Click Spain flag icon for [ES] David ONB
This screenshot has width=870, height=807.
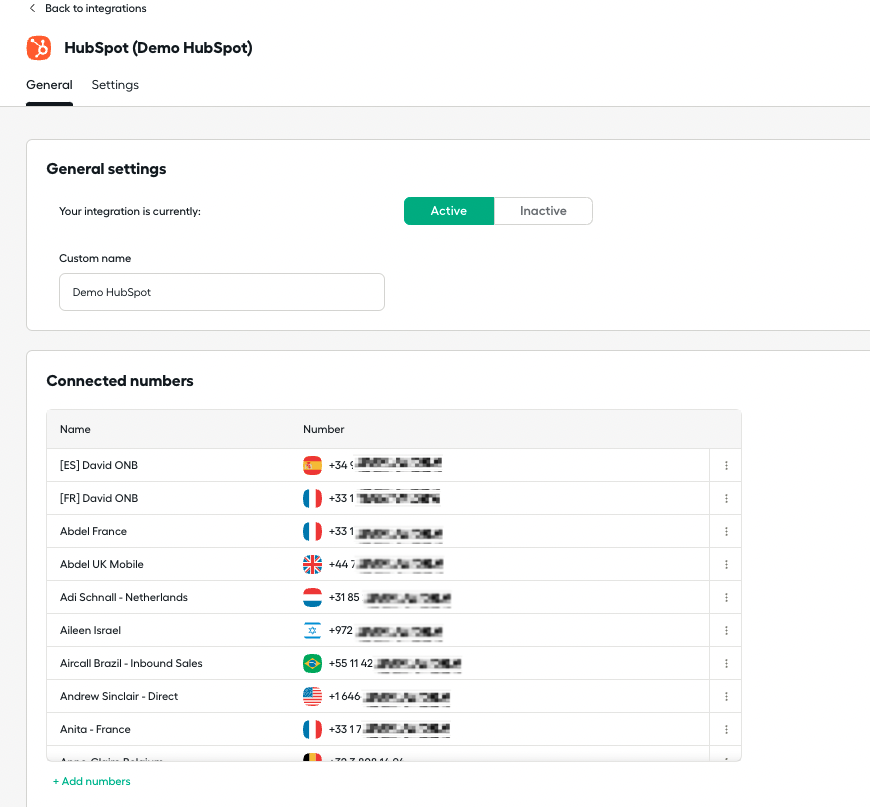pos(312,465)
